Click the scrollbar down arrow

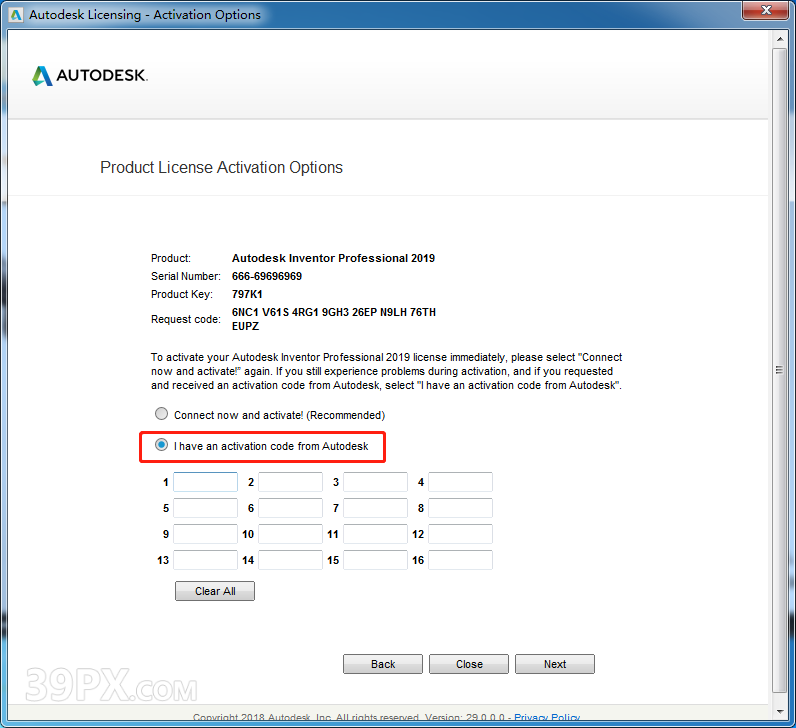(780, 712)
